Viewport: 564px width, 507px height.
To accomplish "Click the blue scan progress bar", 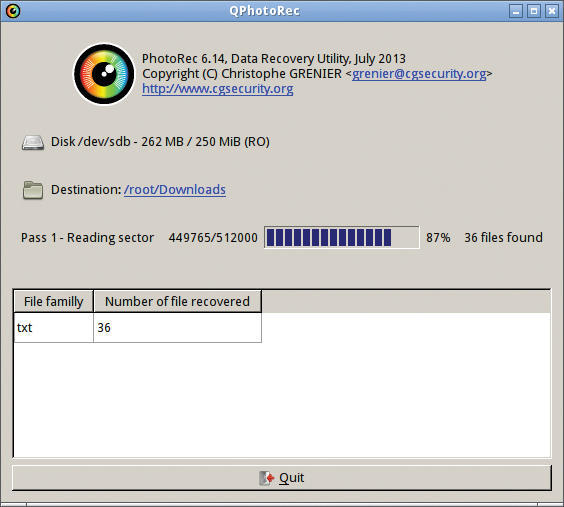I will coord(342,237).
